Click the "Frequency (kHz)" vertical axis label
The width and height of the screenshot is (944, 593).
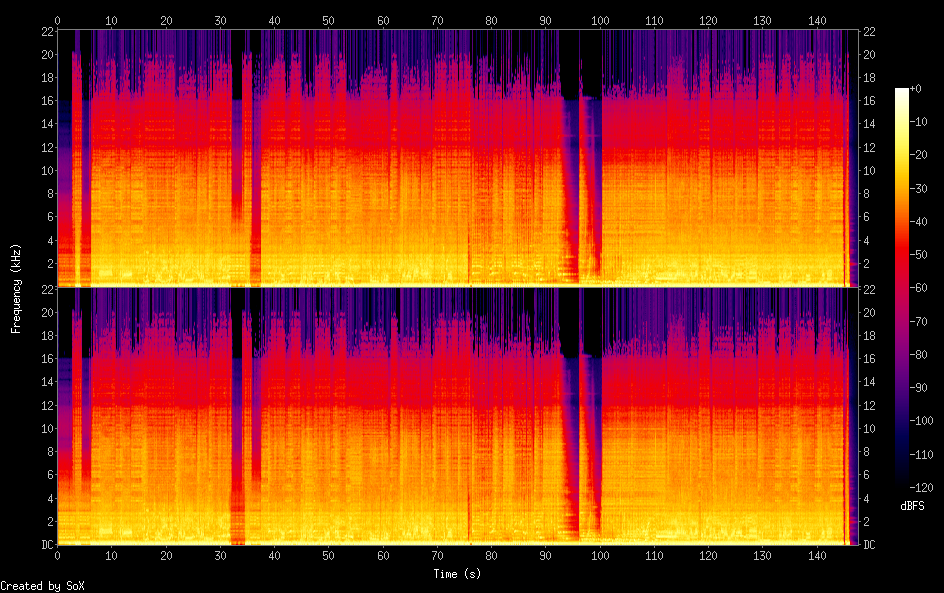coord(16,288)
